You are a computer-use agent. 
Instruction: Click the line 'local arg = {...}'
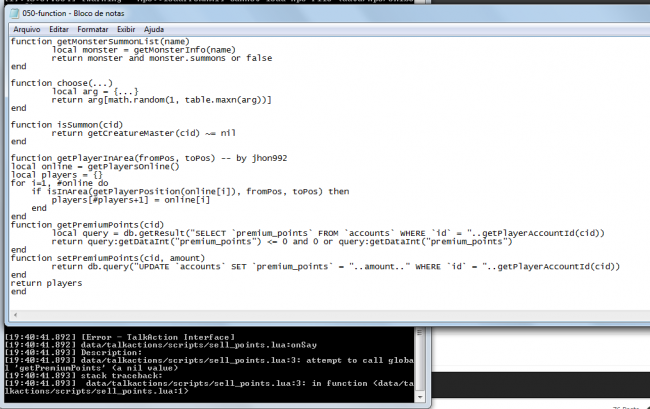pos(95,92)
